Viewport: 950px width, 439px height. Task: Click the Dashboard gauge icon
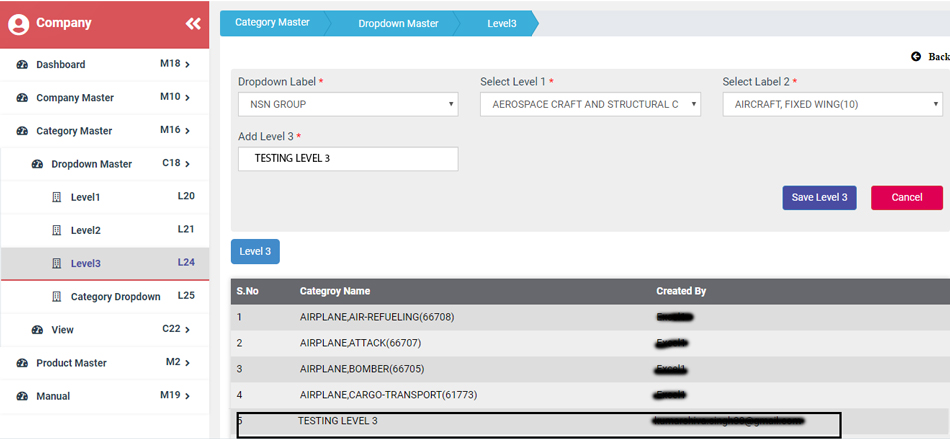point(22,65)
